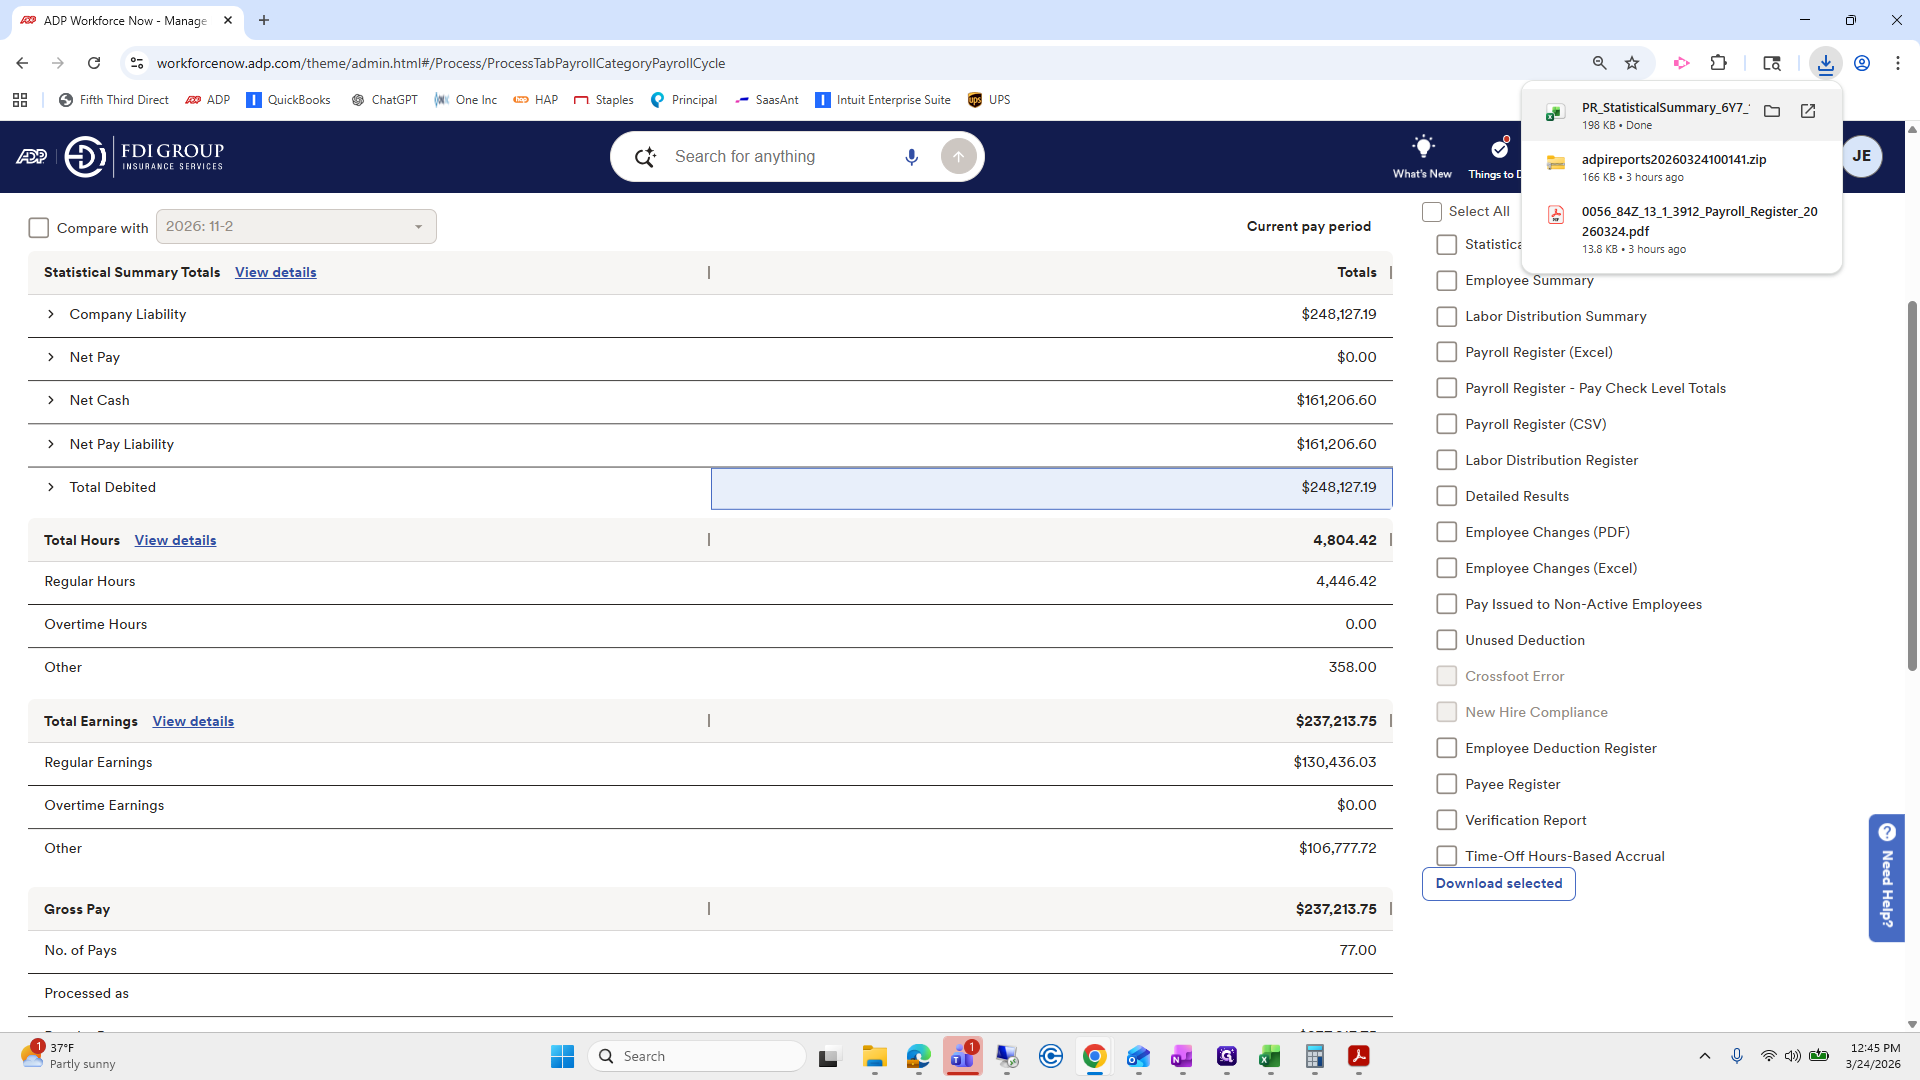Click the microphone icon in search bar
The image size is (1920, 1080).
[911, 157]
